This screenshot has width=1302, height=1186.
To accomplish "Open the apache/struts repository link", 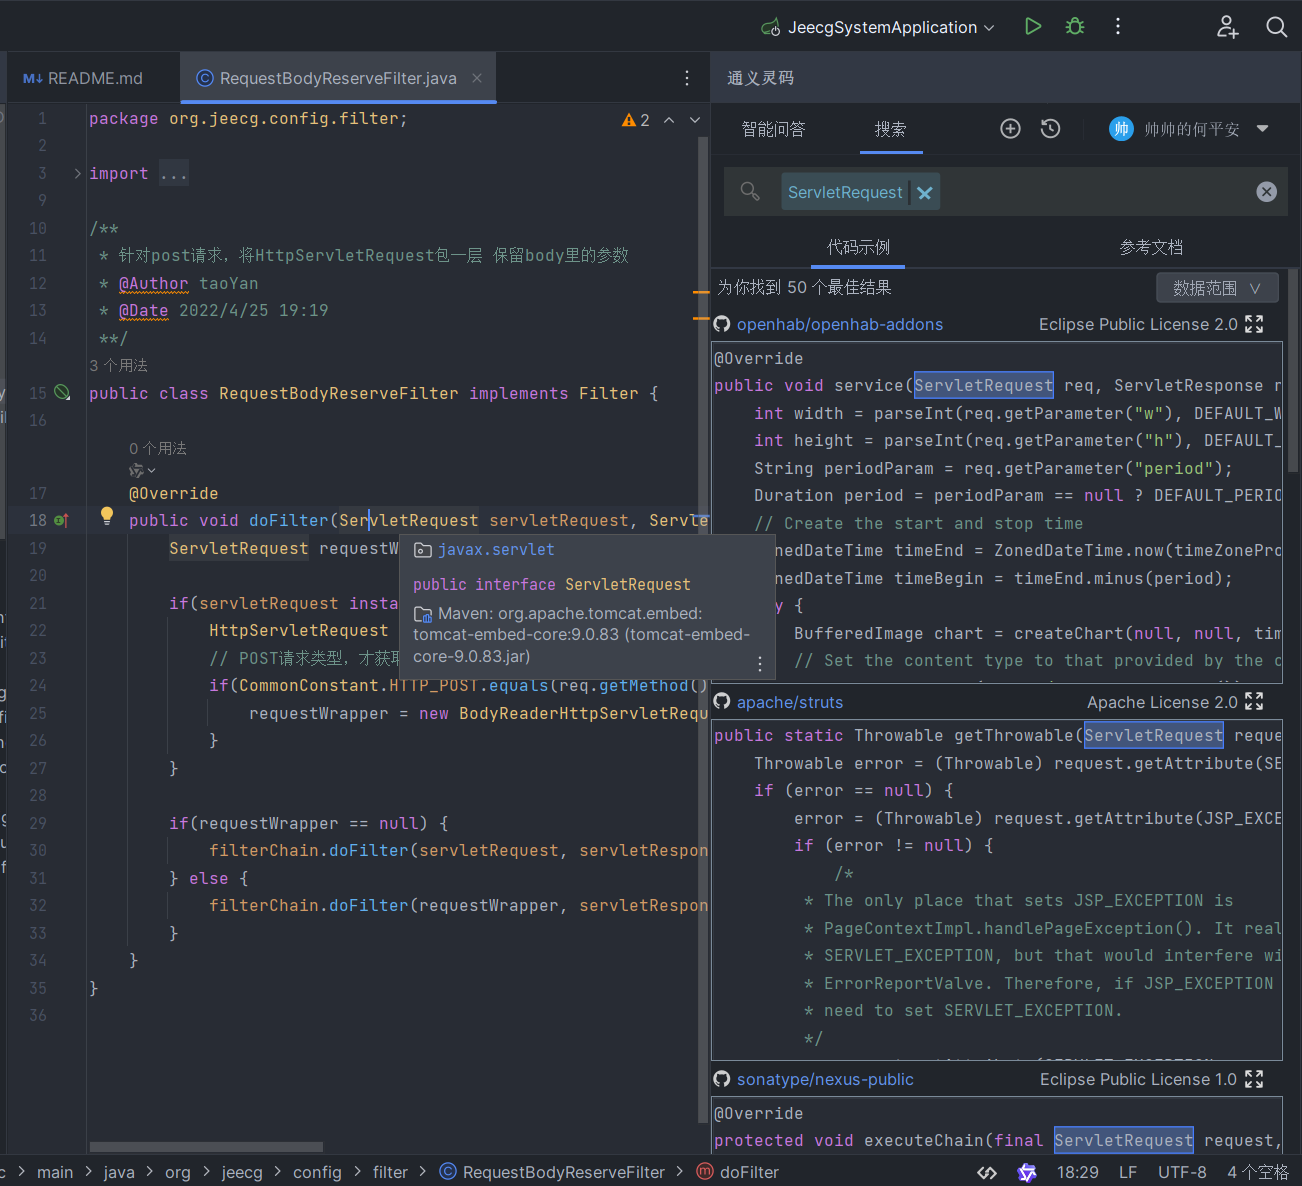I will tap(789, 702).
